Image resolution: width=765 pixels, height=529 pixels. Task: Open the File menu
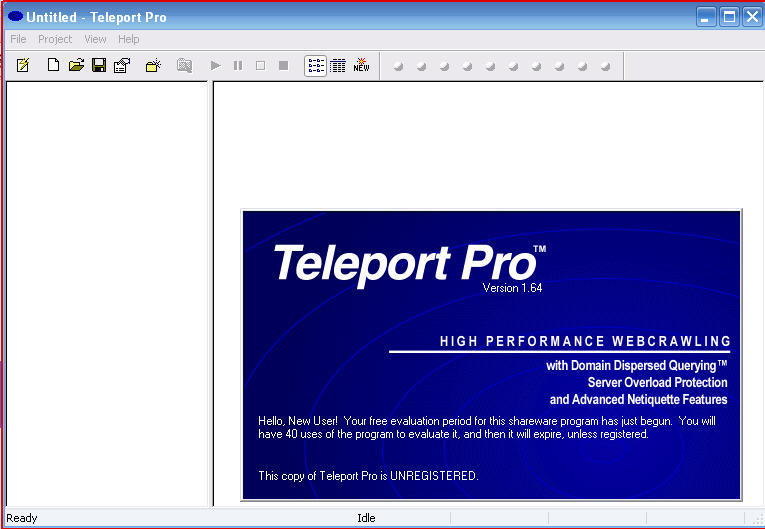coord(18,39)
